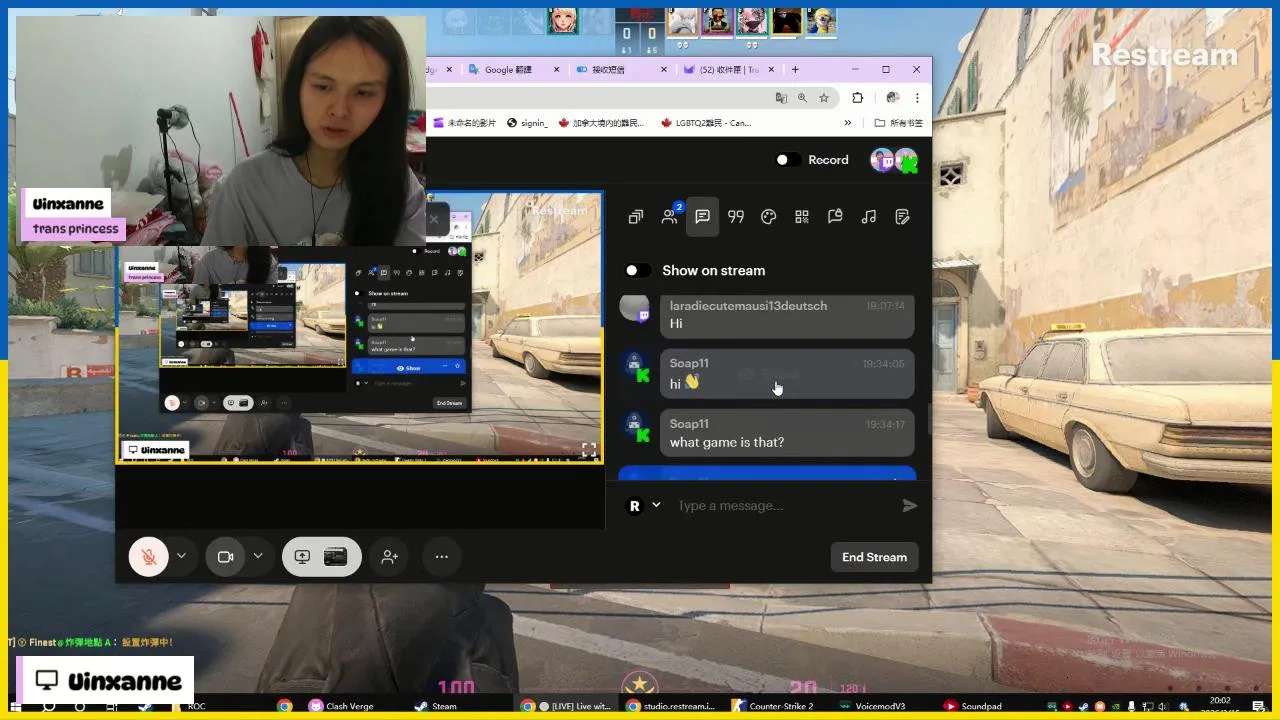
Task: Open the more options ellipsis menu
Action: pyautogui.click(x=442, y=557)
